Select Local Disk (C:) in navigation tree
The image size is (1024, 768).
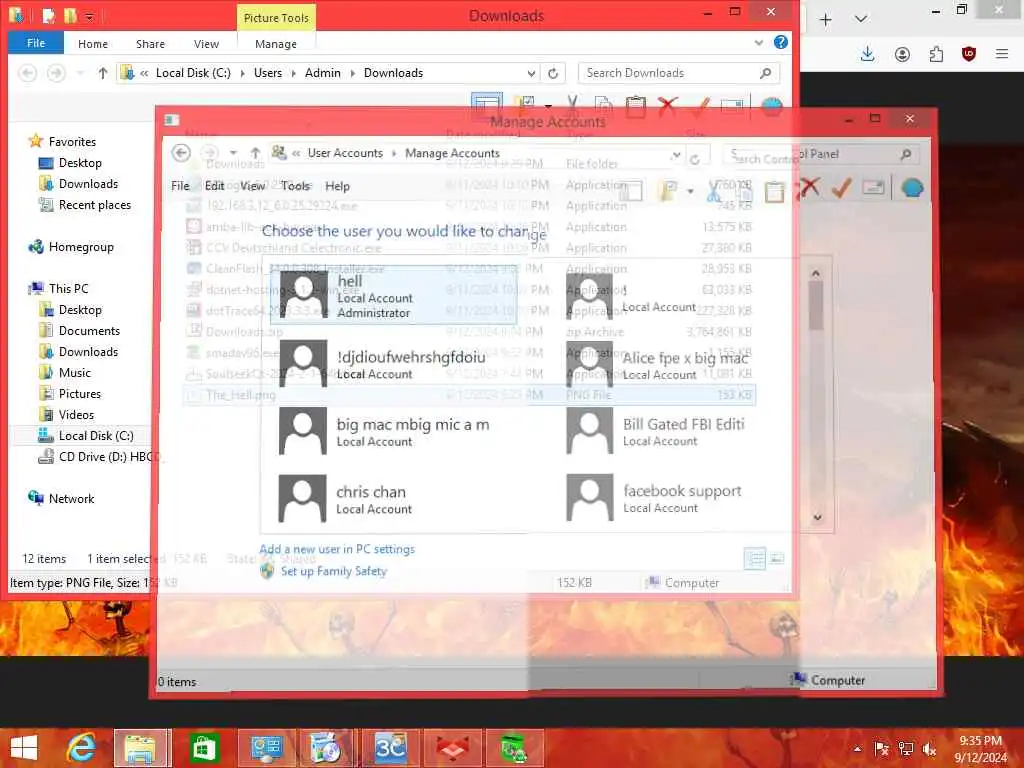(x=96, y=436)
